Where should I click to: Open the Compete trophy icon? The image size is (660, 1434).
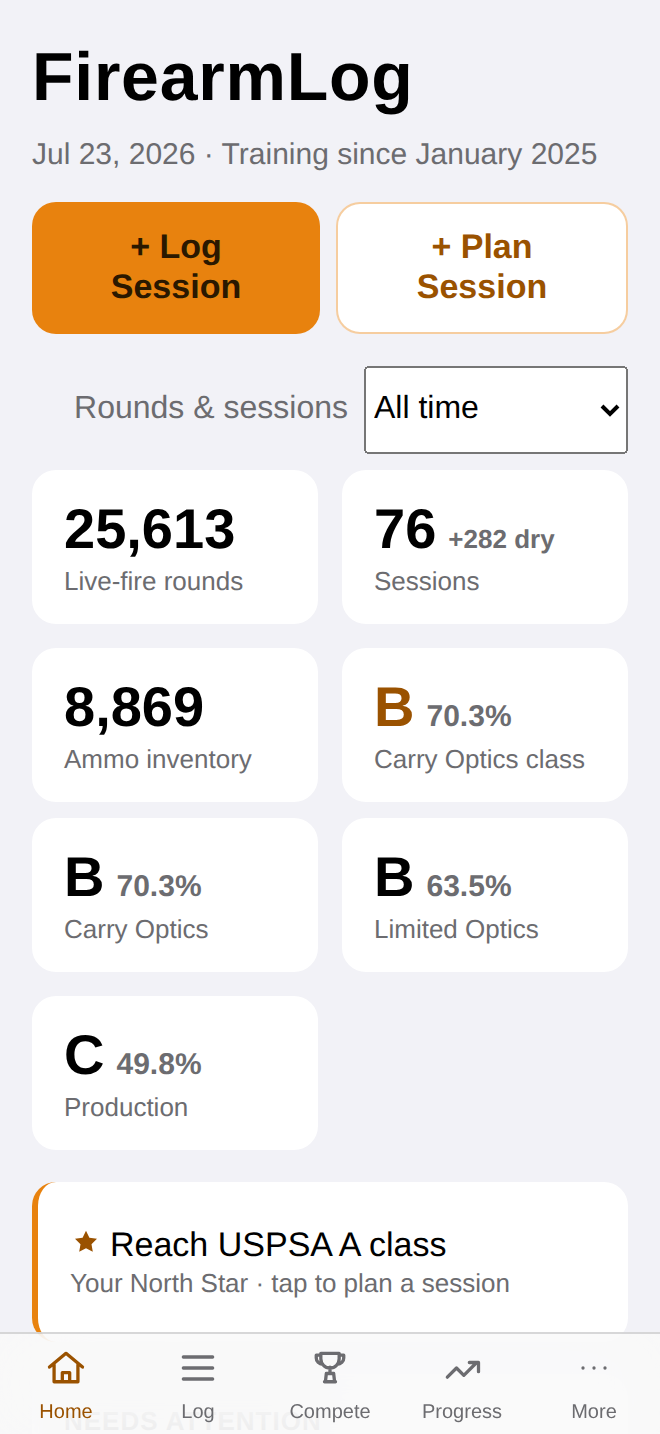coord(330,1367)
